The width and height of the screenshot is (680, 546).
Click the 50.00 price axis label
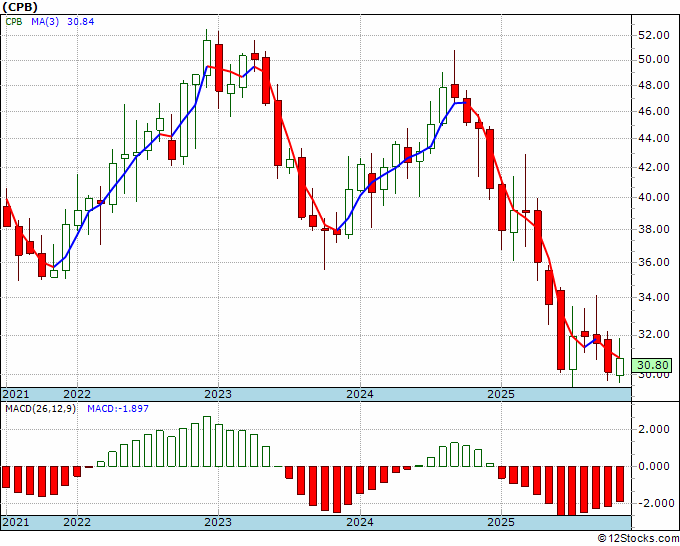pos(653,59)
